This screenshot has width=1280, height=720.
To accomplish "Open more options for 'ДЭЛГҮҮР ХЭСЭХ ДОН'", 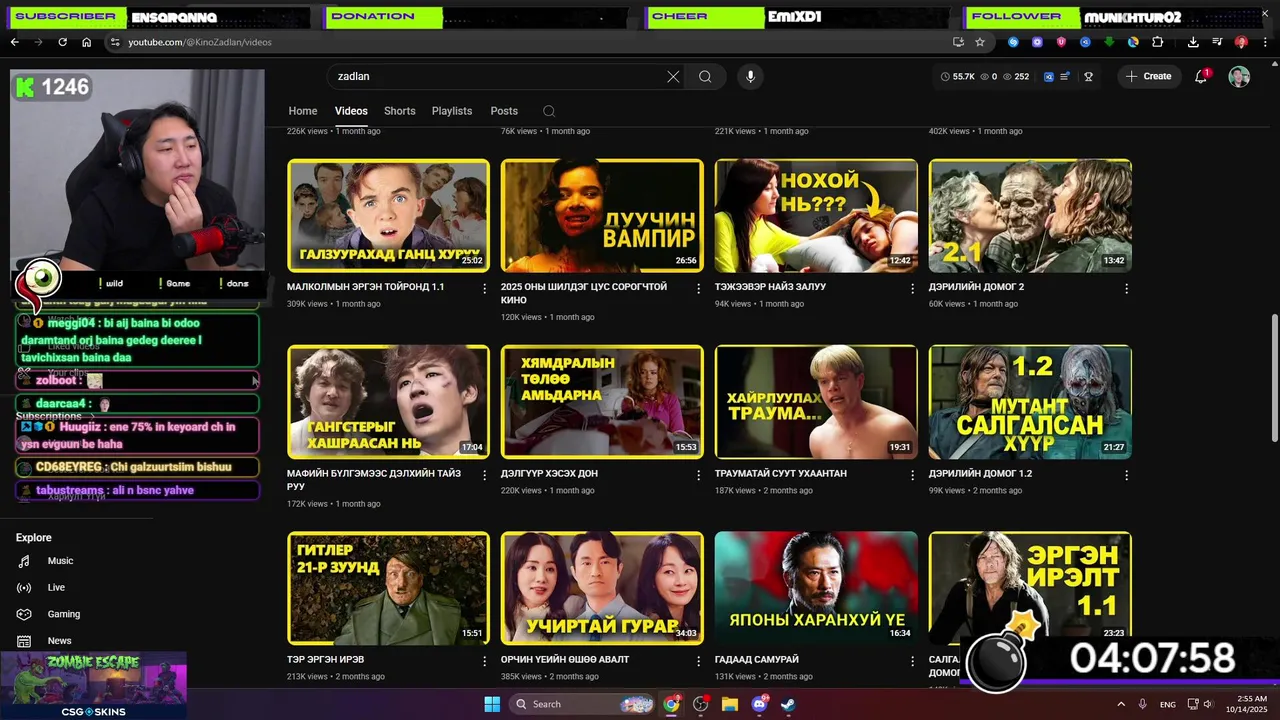I will click(x=699, y=474).
